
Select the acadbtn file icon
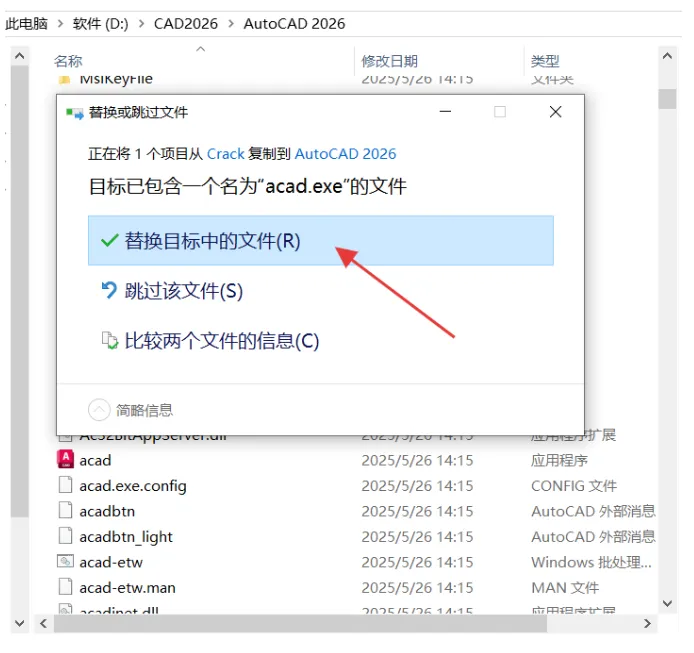(x=66, y=510)
